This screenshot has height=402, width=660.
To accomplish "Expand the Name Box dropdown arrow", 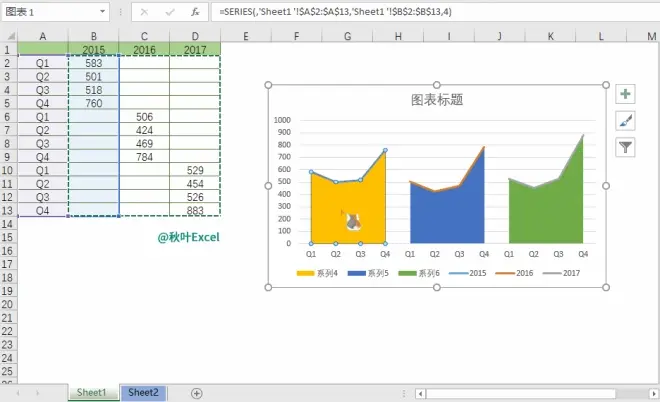I will point(102,12).
